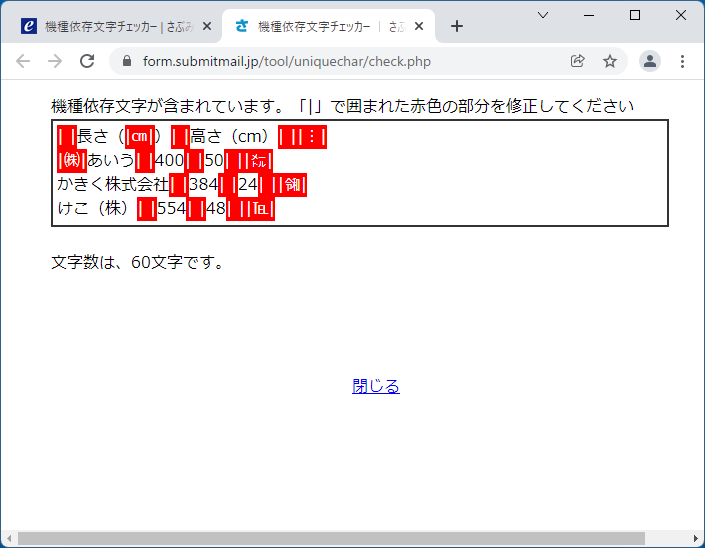Screen dimensions: 705x548
Task: Expand the tab search chevron dropdown
Action: (543, 15)
